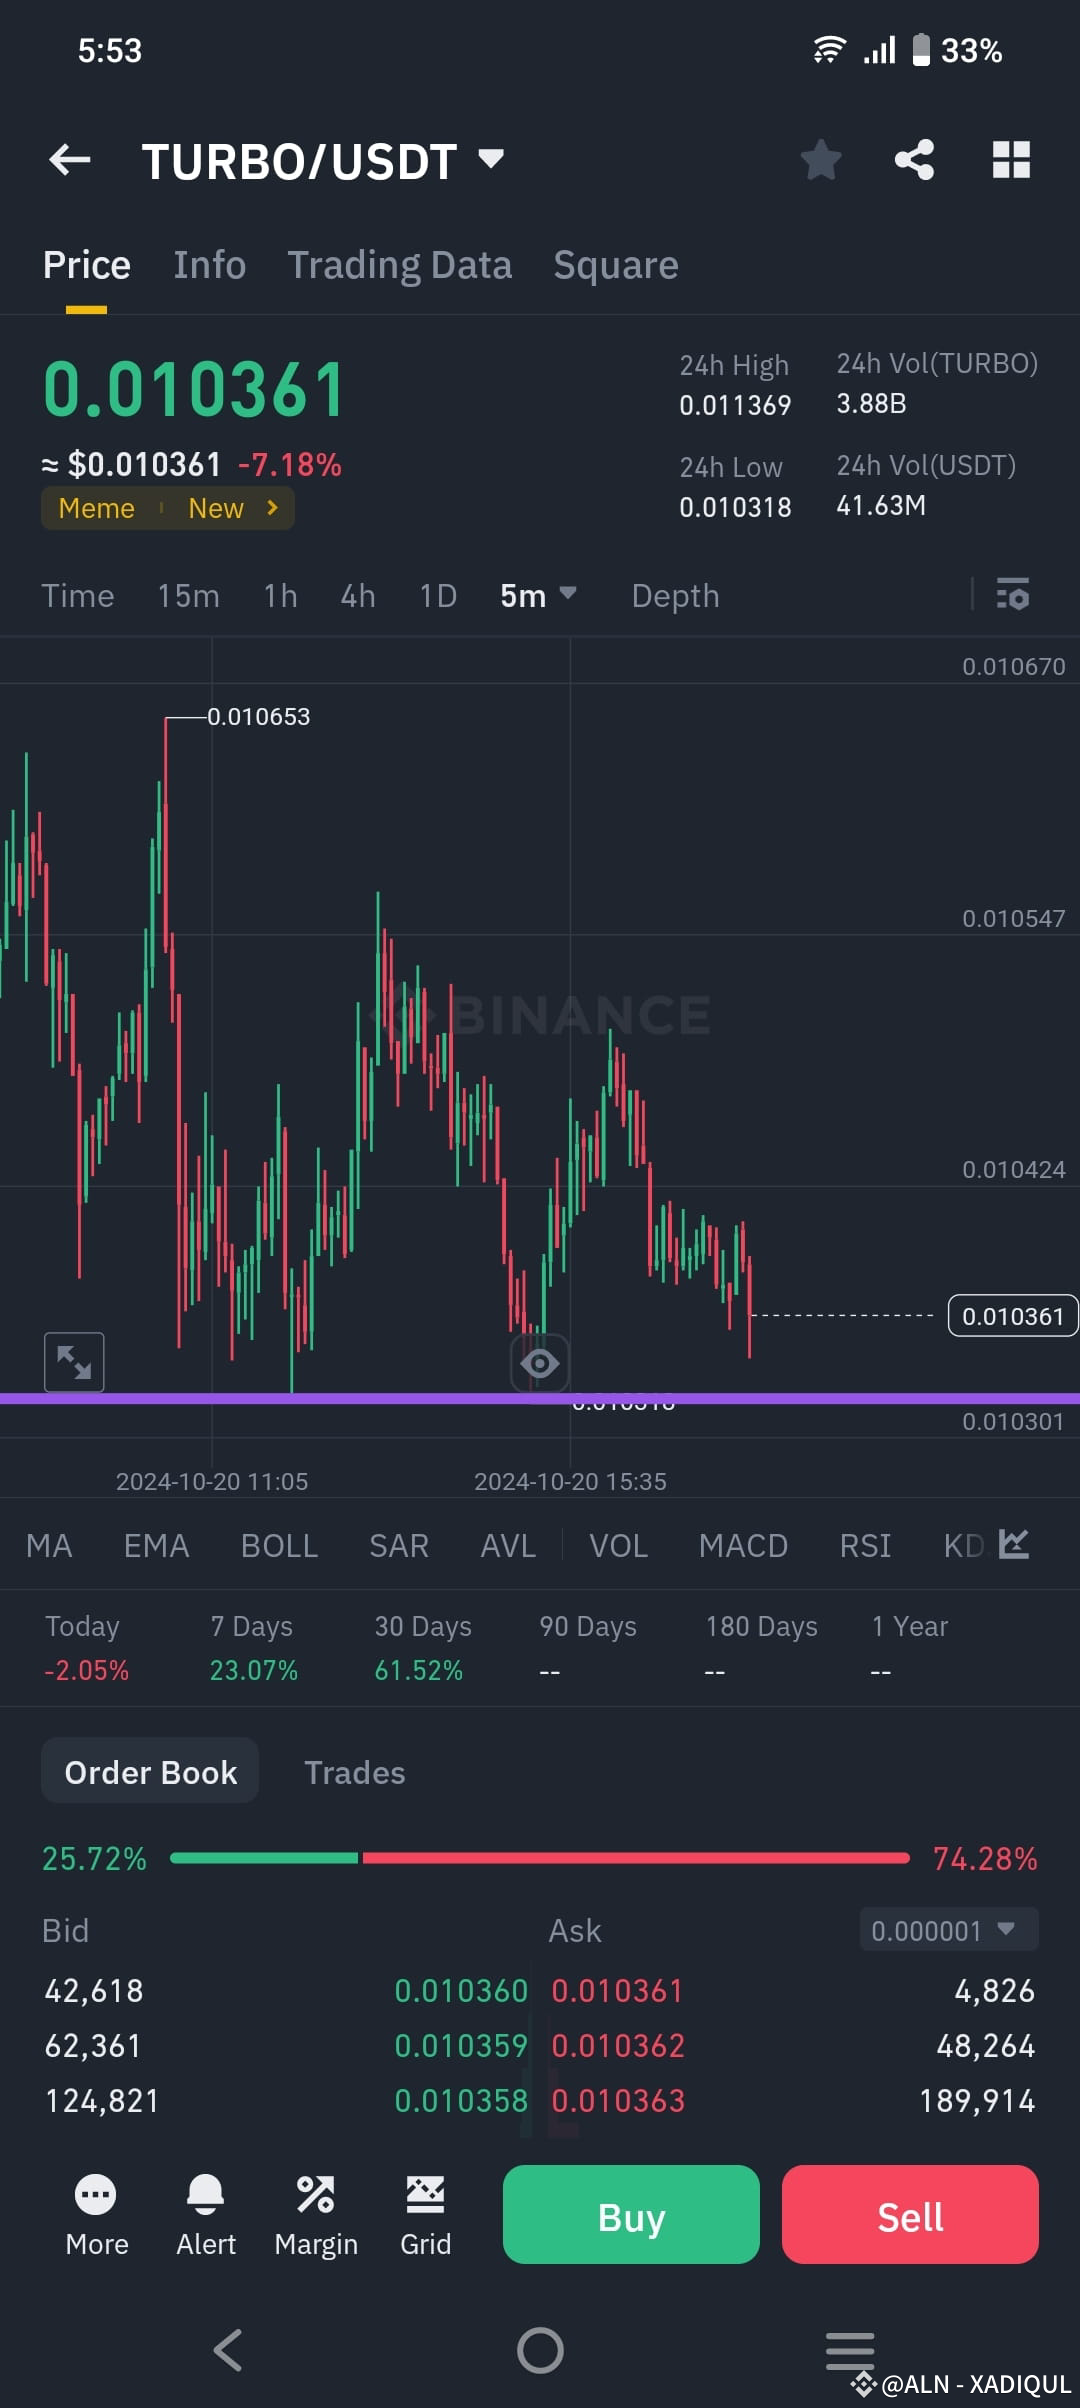Select the Time chart interval
This screenshot has height=2408, width=1080.
(77, 596)
